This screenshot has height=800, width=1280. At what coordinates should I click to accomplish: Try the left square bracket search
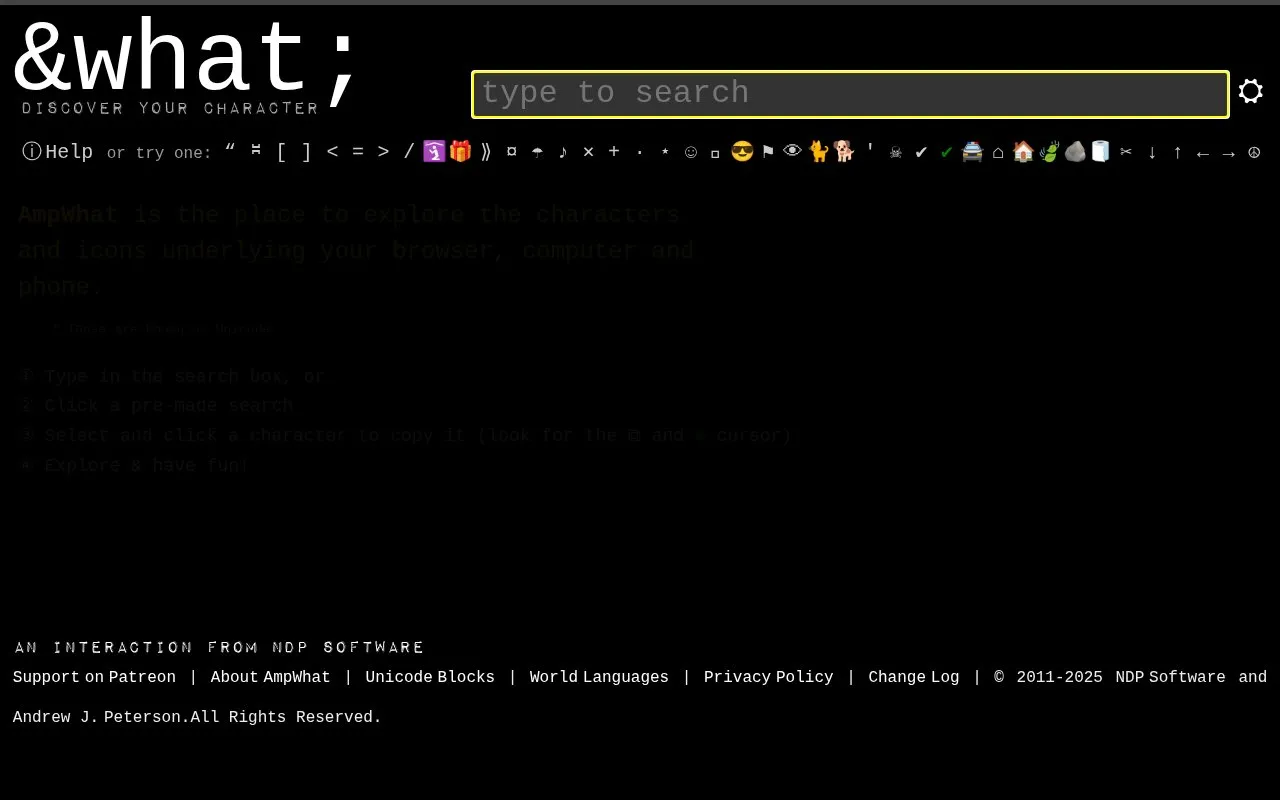(281, 152)
